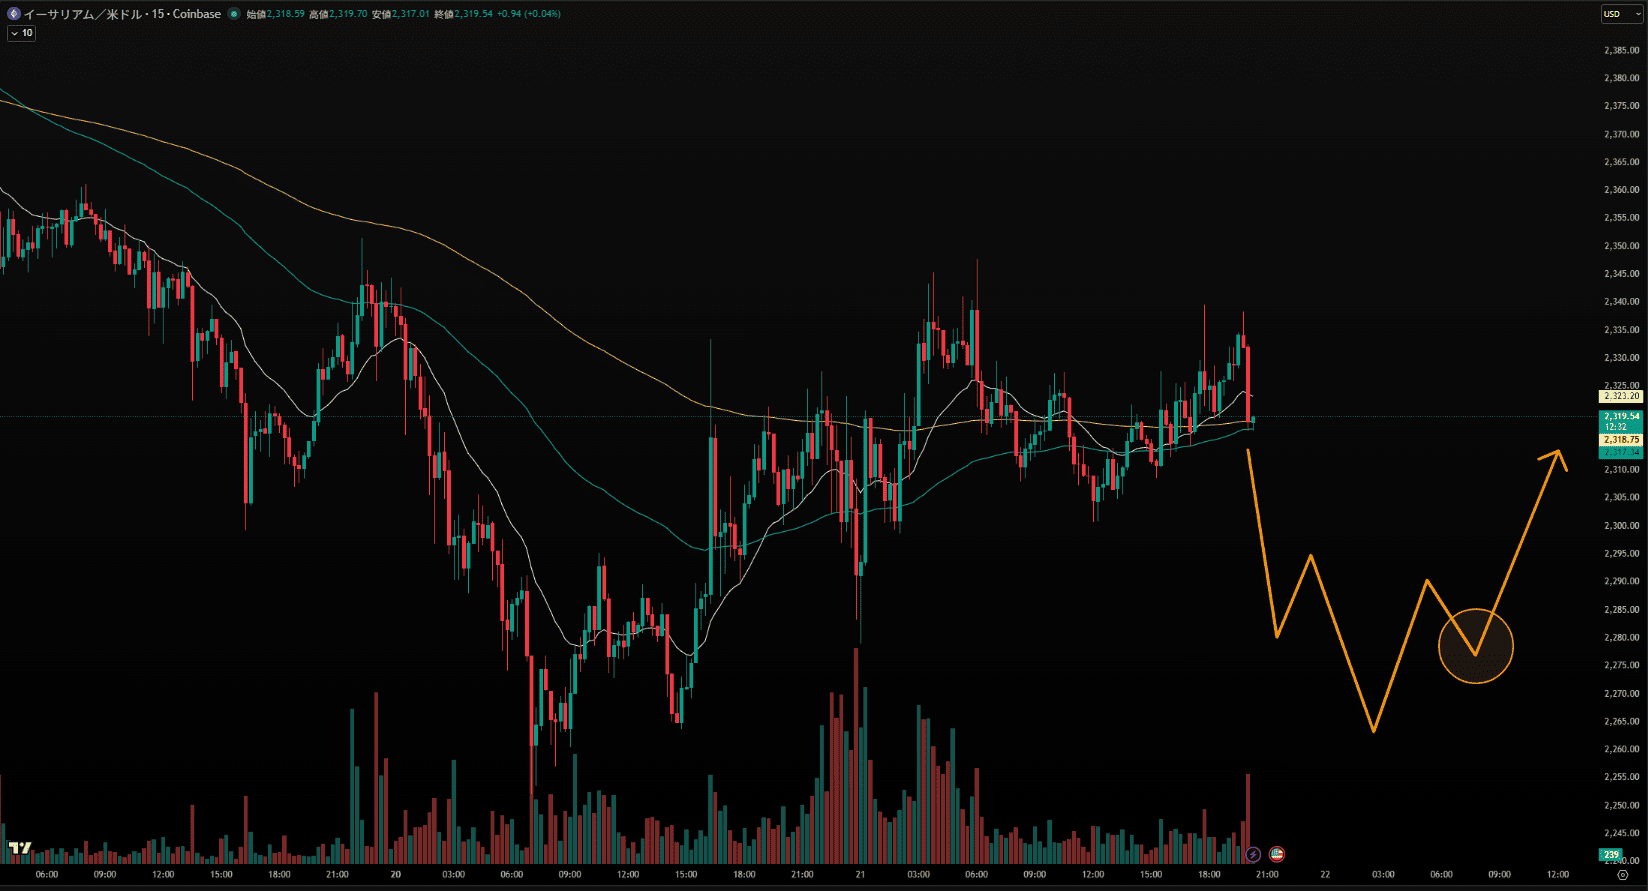Viewport: 1648px width, 891px height.
Task: Open the USD currency dropdown
Action: [x=1622, y=14]
